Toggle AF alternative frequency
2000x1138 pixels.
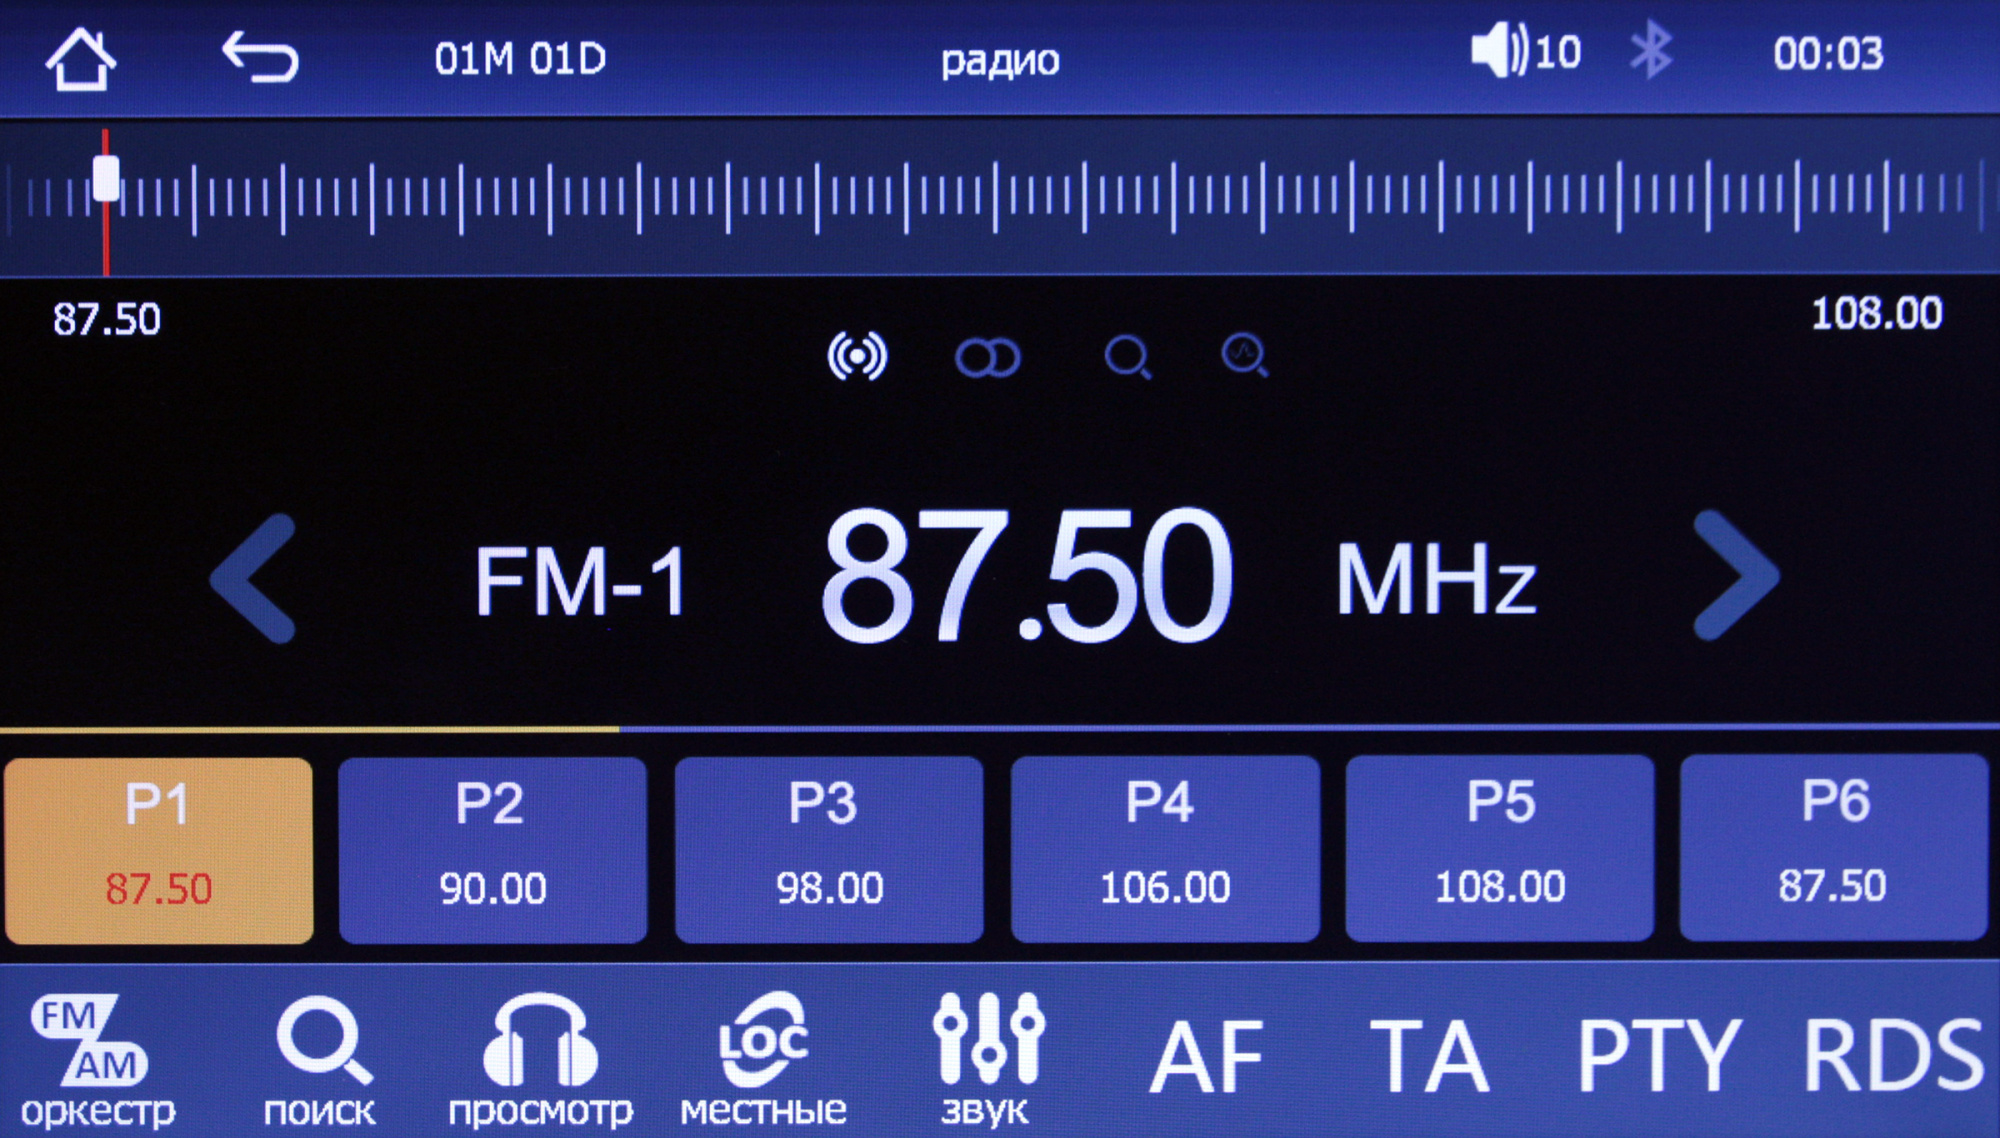tap(1208, 1057)
